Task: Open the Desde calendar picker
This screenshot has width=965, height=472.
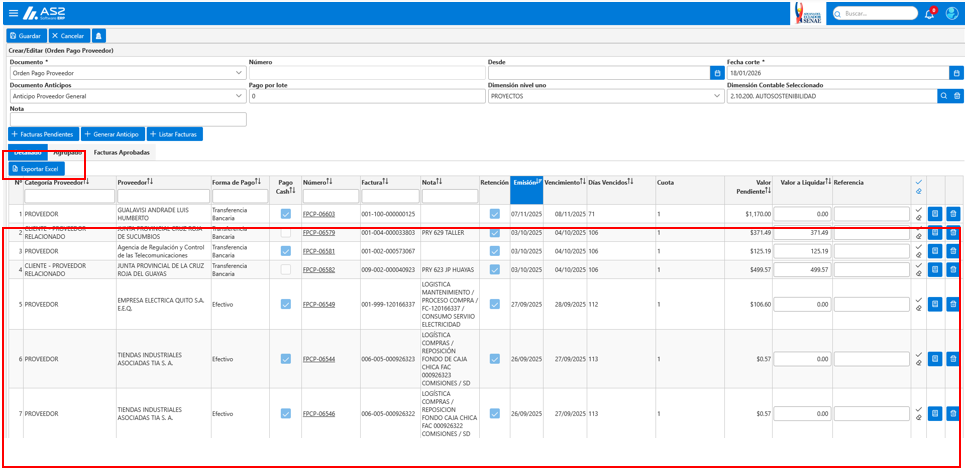Action: 717,73
